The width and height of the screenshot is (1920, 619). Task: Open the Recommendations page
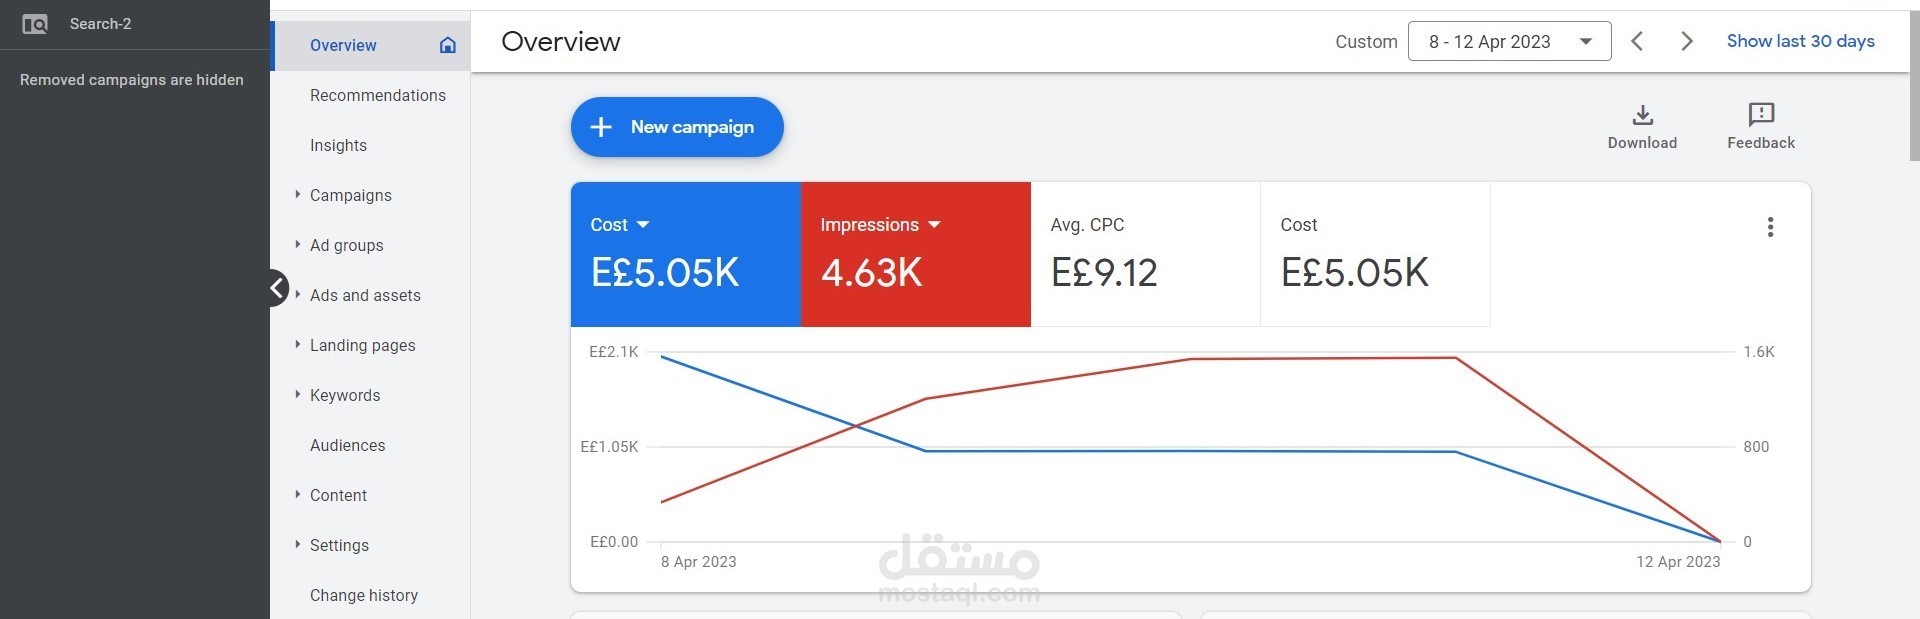tap(377, 95)
